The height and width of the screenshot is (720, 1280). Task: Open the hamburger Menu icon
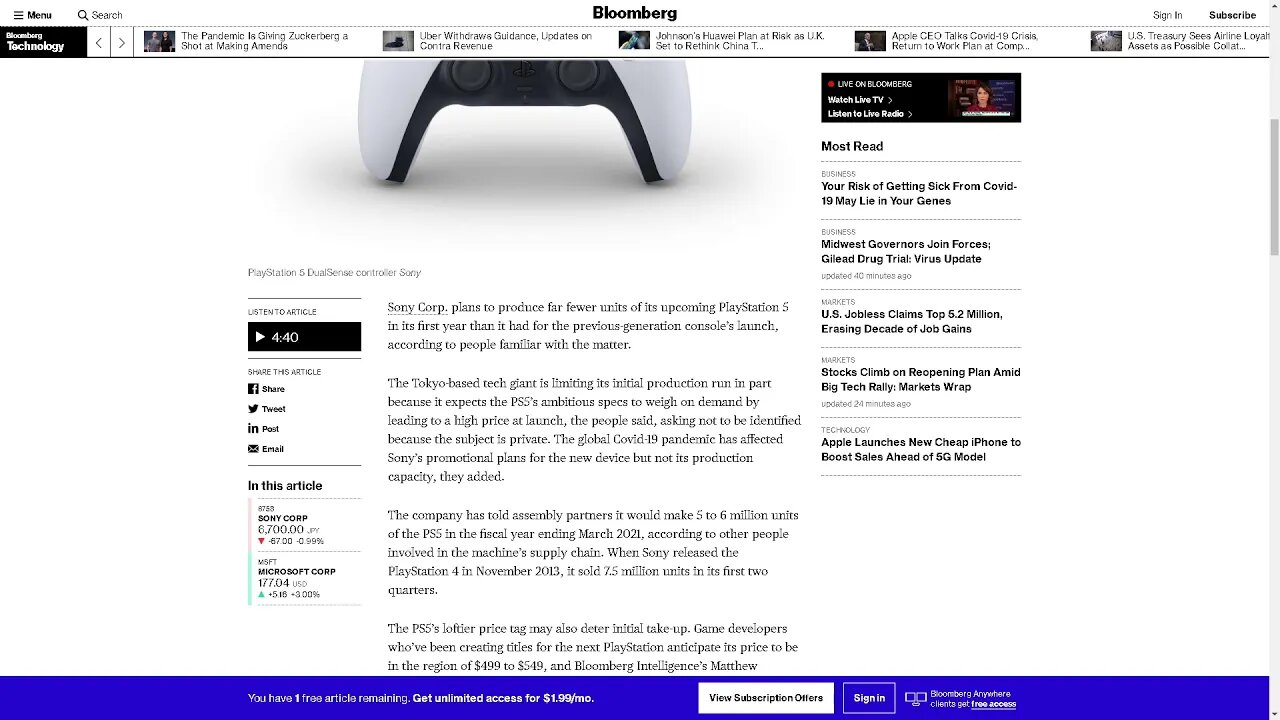[x=19, y=15]
